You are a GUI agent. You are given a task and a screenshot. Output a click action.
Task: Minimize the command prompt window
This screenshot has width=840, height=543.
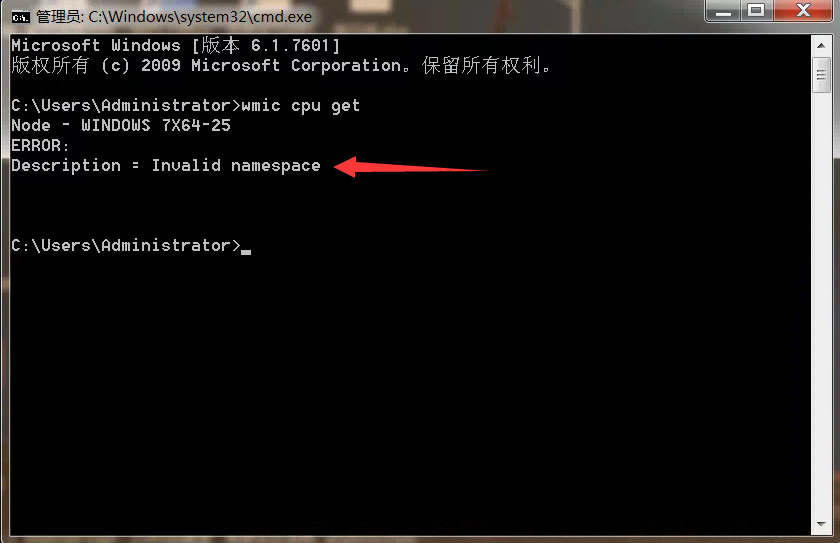point(723,11)
